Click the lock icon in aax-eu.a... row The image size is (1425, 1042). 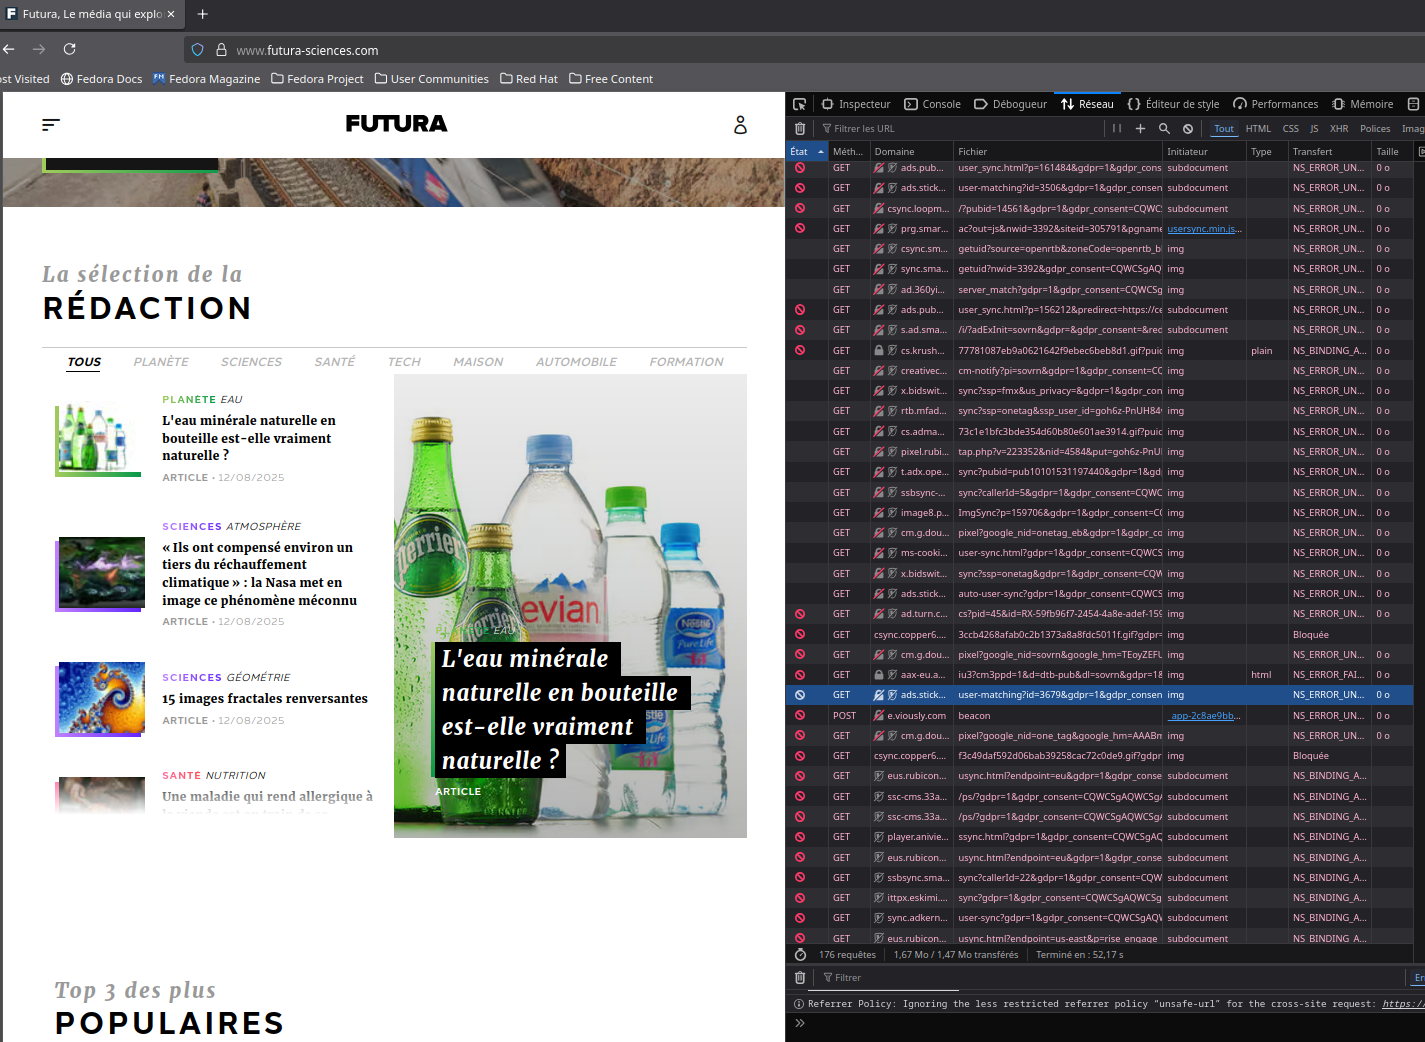pyautogui.click(x=878, y=675)
